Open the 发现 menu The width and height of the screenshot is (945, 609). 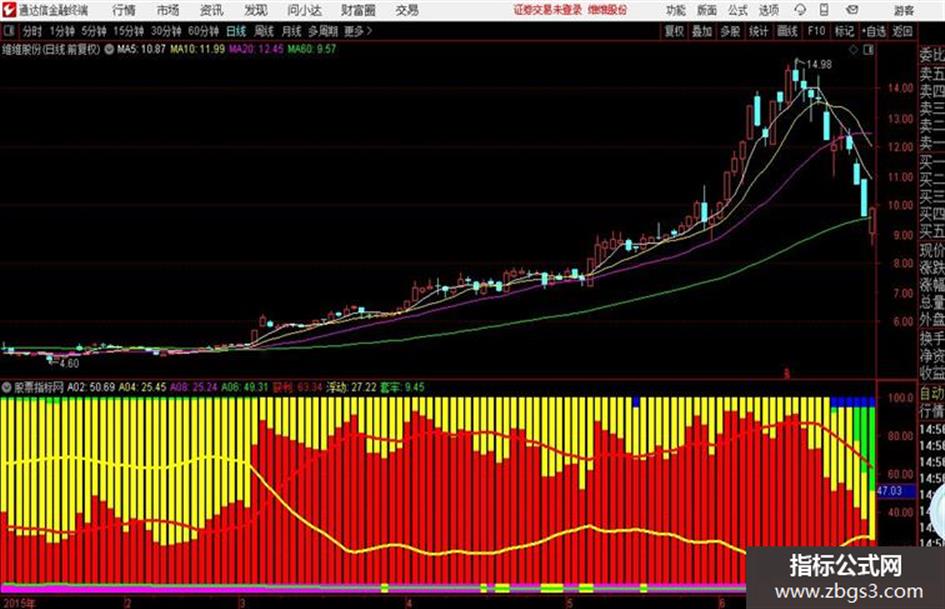click(x=256, y=10)
